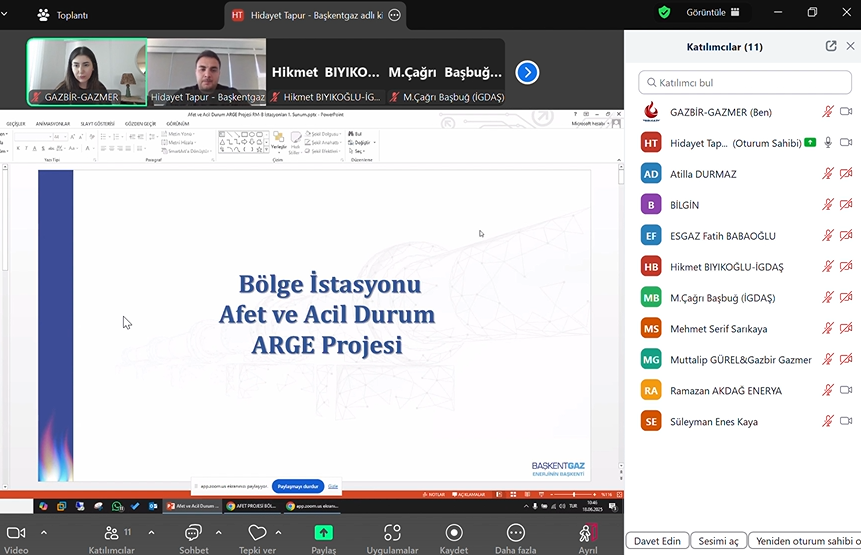The width and height of the screenshot is (861, 555).
Task: Expand the Tepki ver options chevron
Action: pos(278,532)
